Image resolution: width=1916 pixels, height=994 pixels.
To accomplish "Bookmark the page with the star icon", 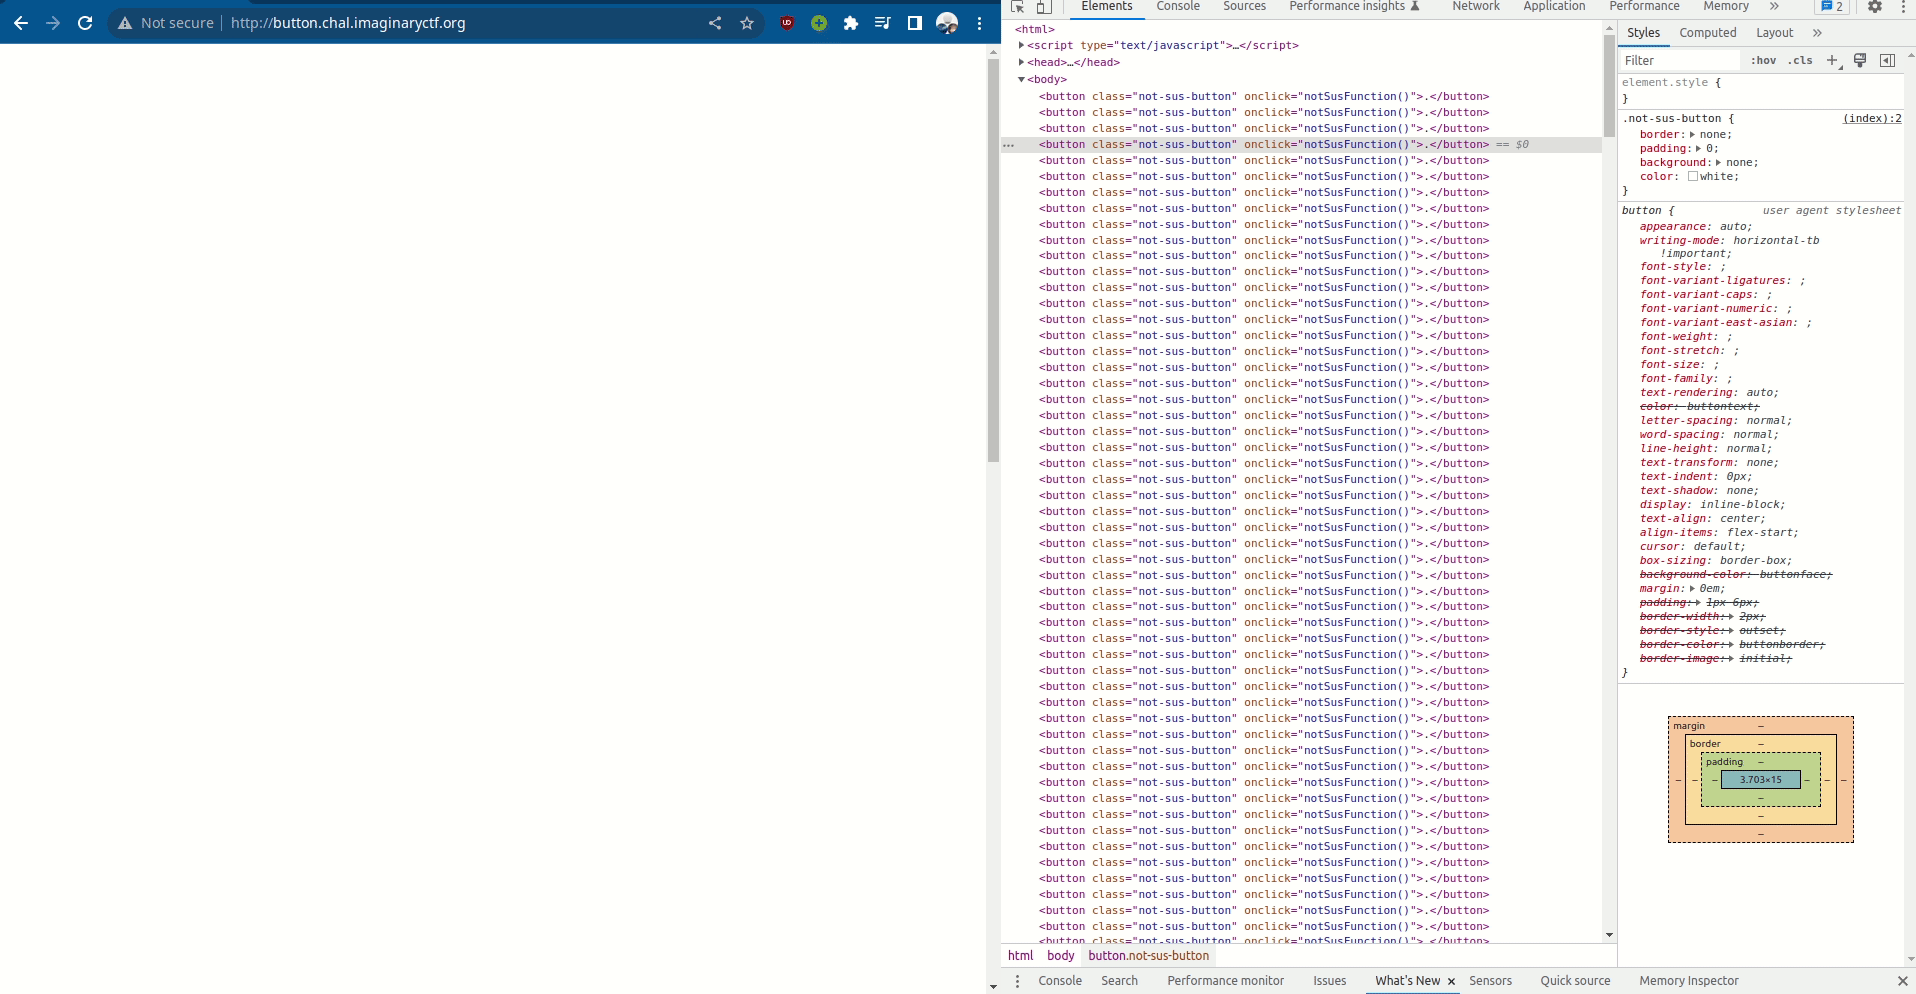I will [747, 23].
